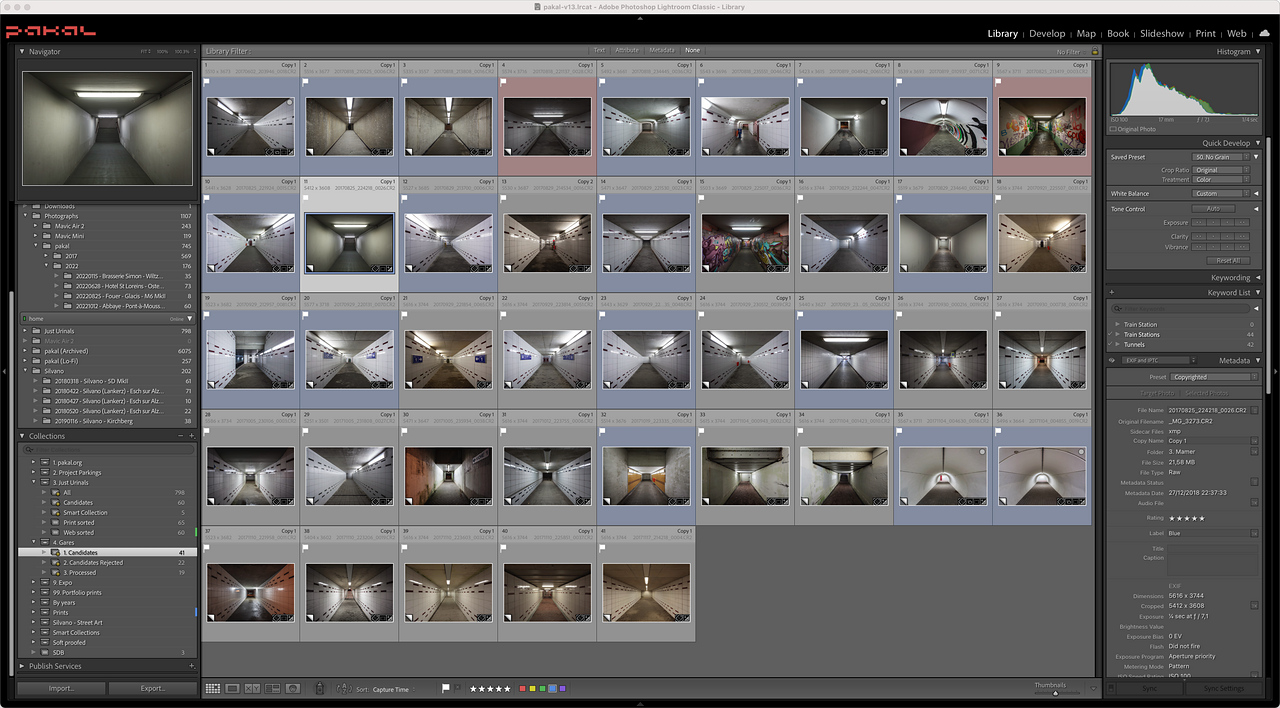Switch to Loupe view using its toolbar icon

(x=232, y=689)
